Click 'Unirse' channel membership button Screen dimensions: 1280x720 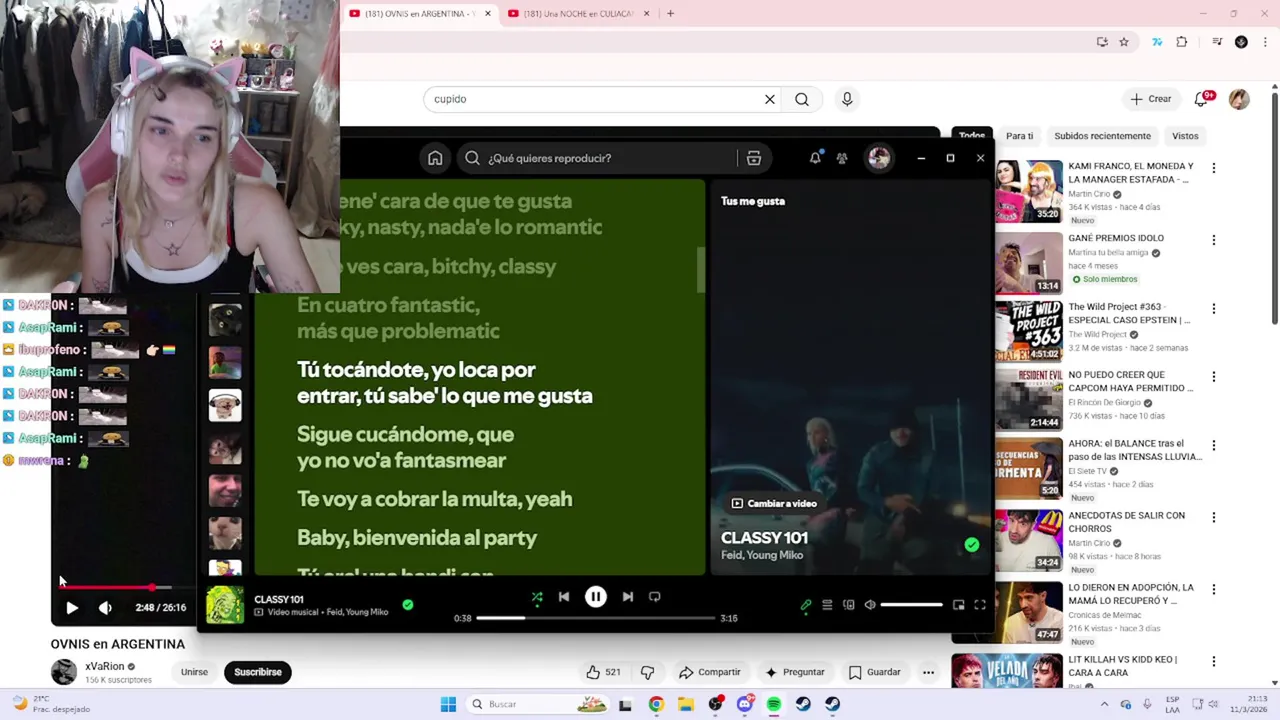(x=194, y=672)
